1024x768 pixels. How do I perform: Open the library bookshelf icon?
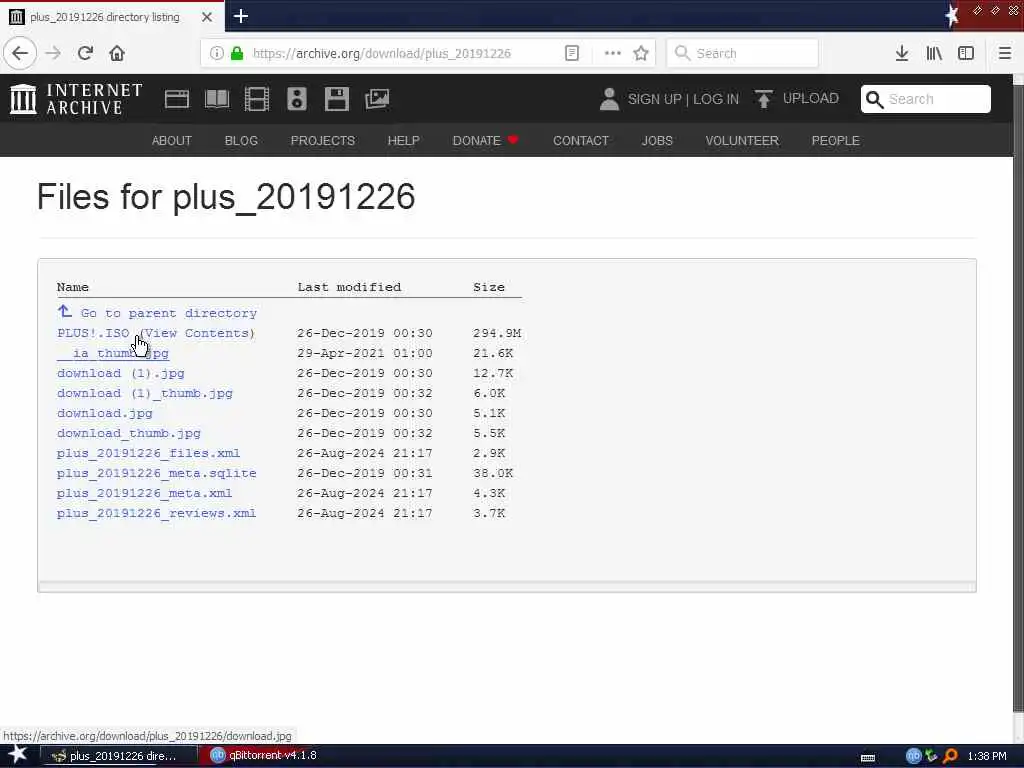pos(934,53)
